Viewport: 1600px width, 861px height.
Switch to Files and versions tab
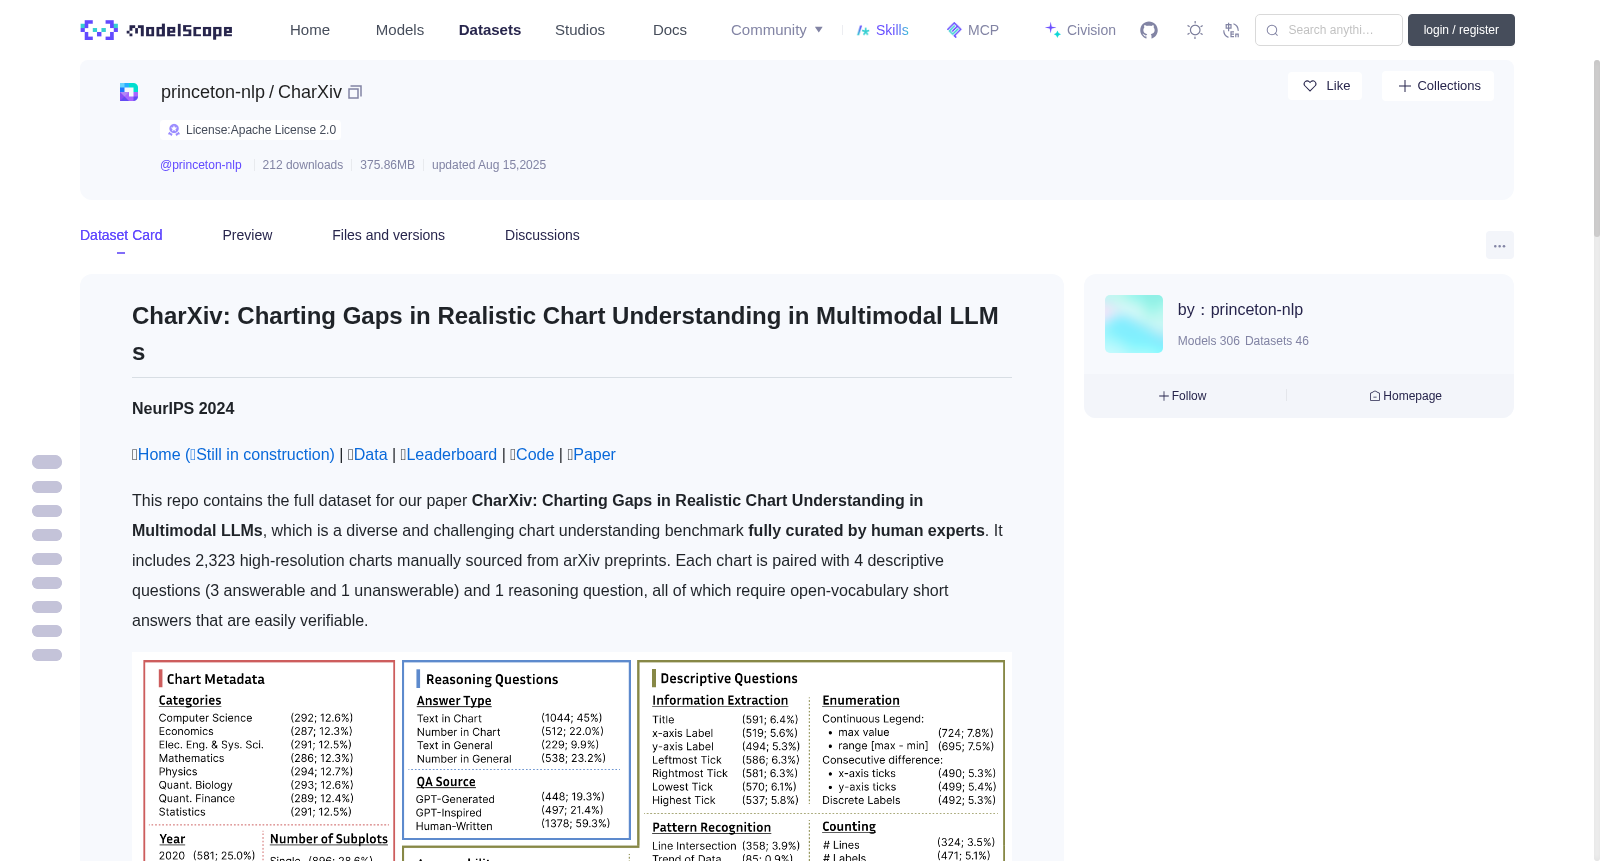pos(388,235)
